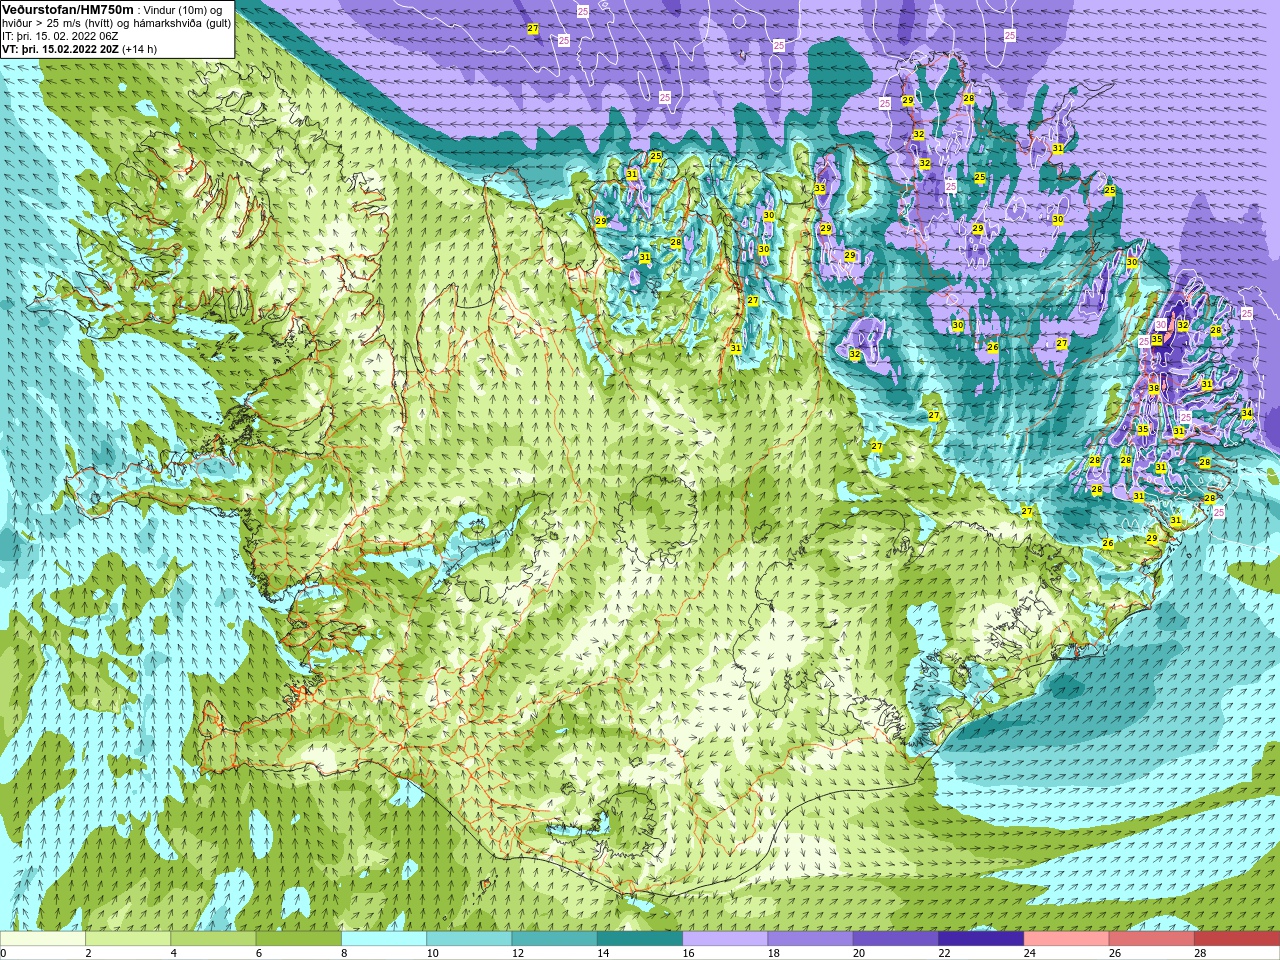
Task: Select the 'IT: þri. 15. 02. 2022 06Z' line
Action: (x=60, y=36)
